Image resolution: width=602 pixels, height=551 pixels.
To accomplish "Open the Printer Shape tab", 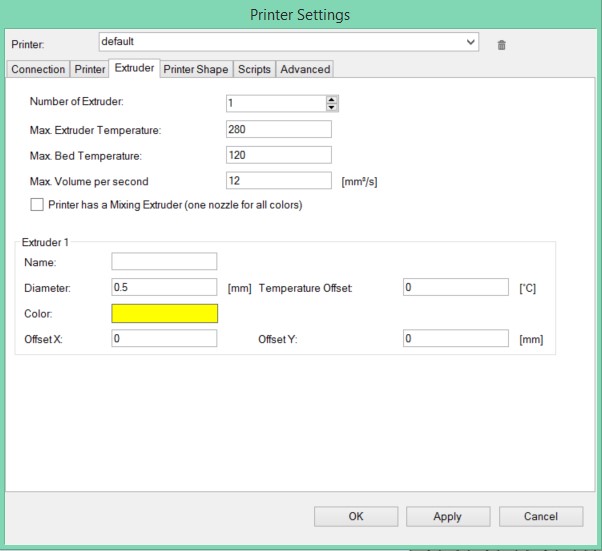I will pyautogui.click(x=196, y=69).
